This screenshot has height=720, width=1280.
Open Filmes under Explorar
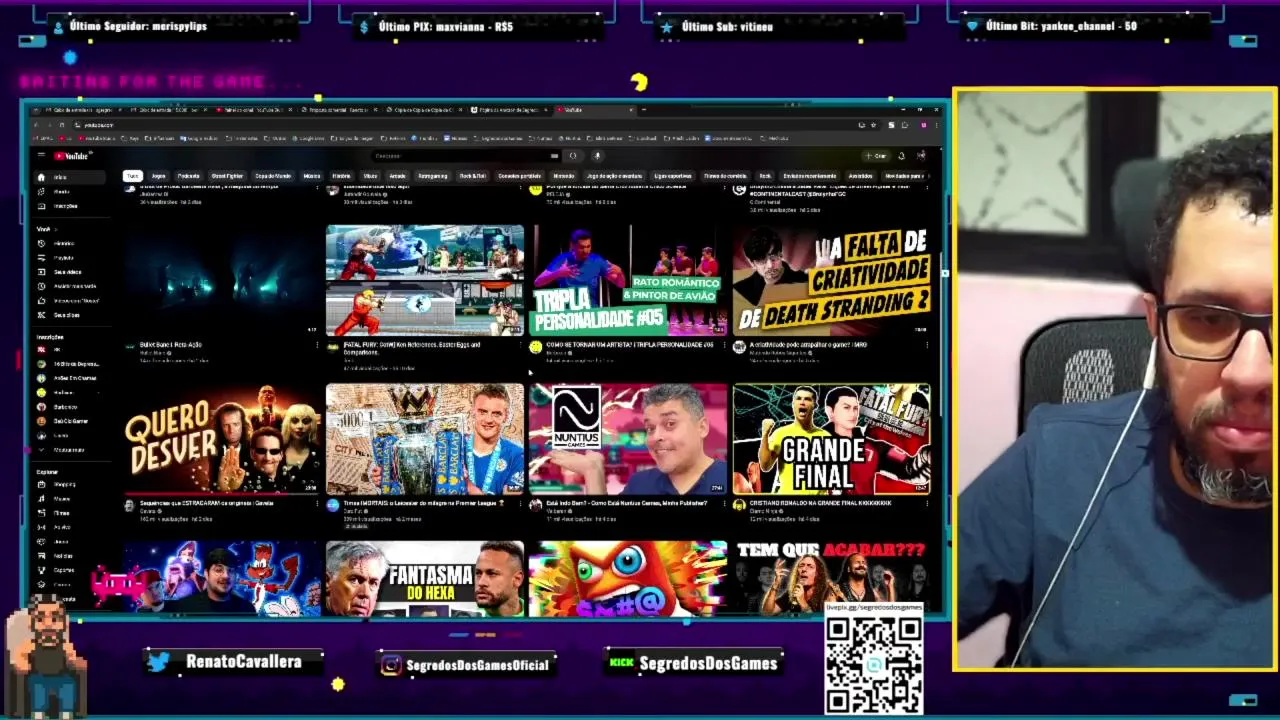[x=72, y=513]
